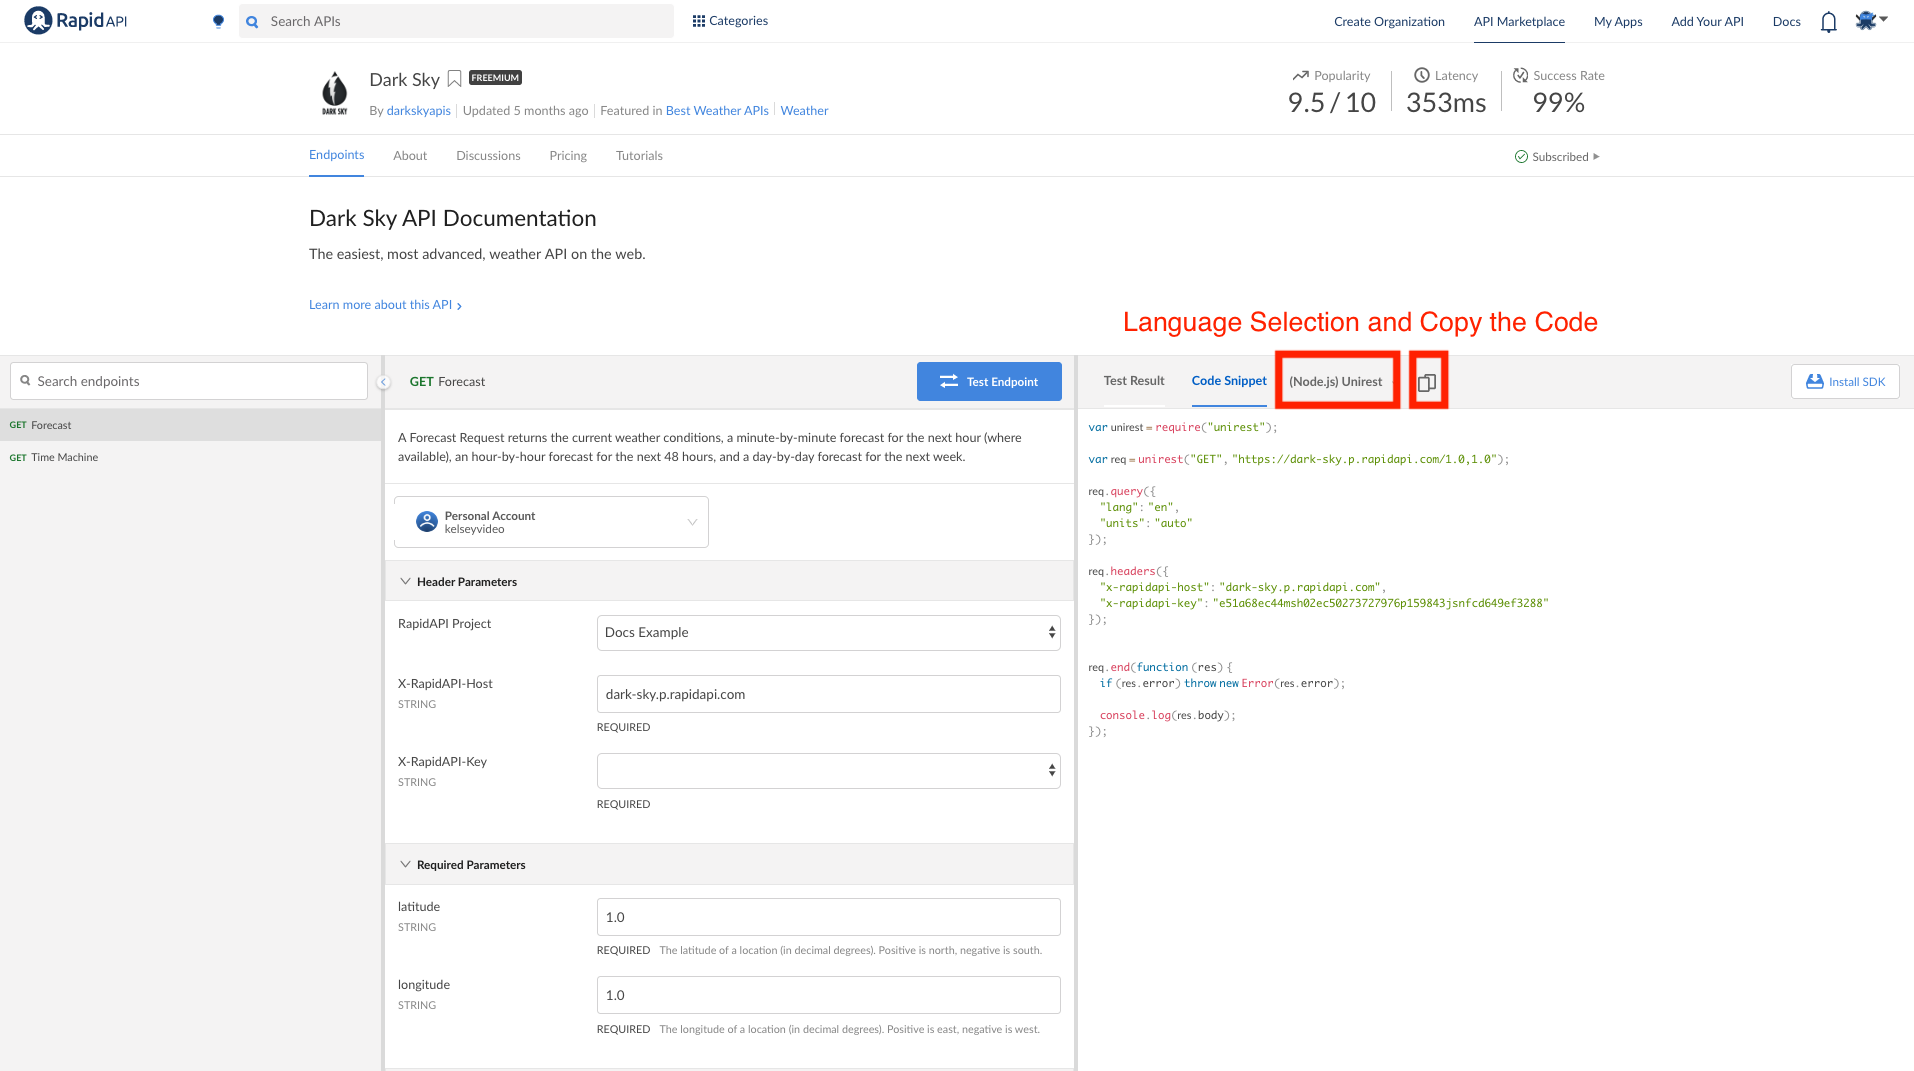Copy the code snippet

tap(1427, 382)
